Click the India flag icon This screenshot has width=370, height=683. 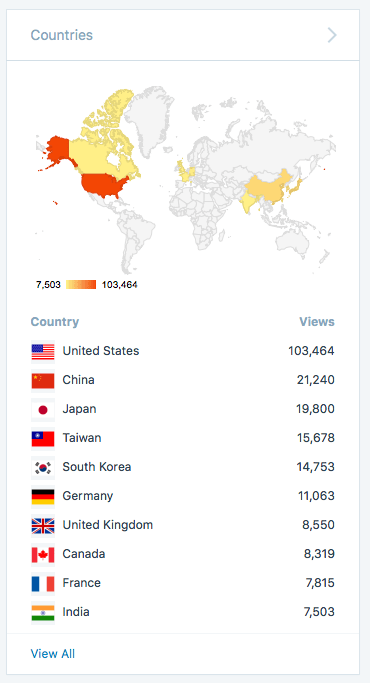tap(43, 612)
